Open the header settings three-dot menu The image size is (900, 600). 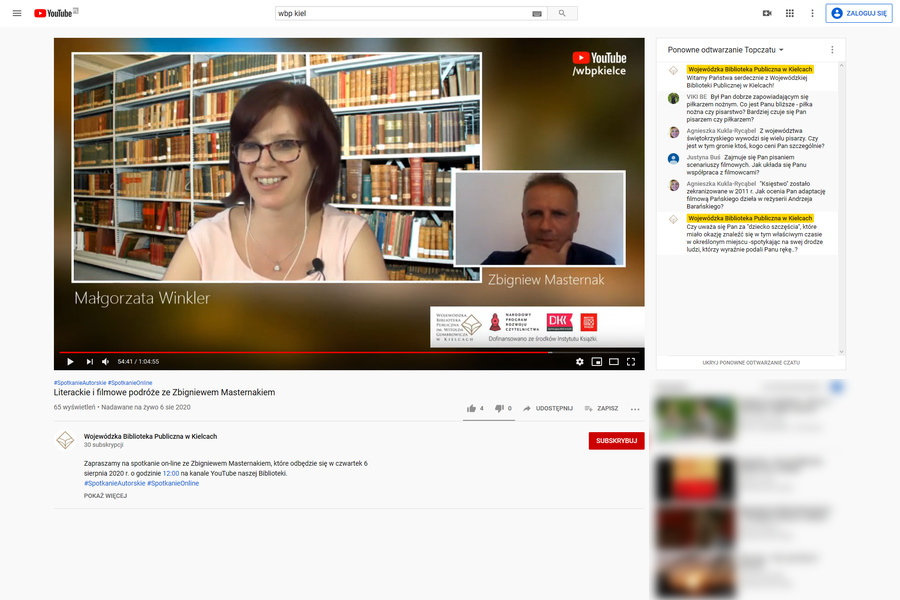pyautogui.click(x=812, y=13)
